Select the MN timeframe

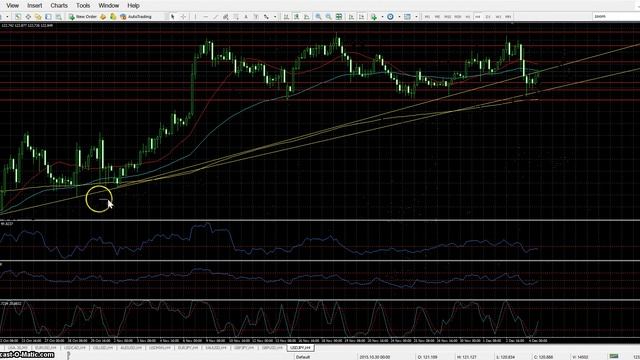[x=508, y=17]
